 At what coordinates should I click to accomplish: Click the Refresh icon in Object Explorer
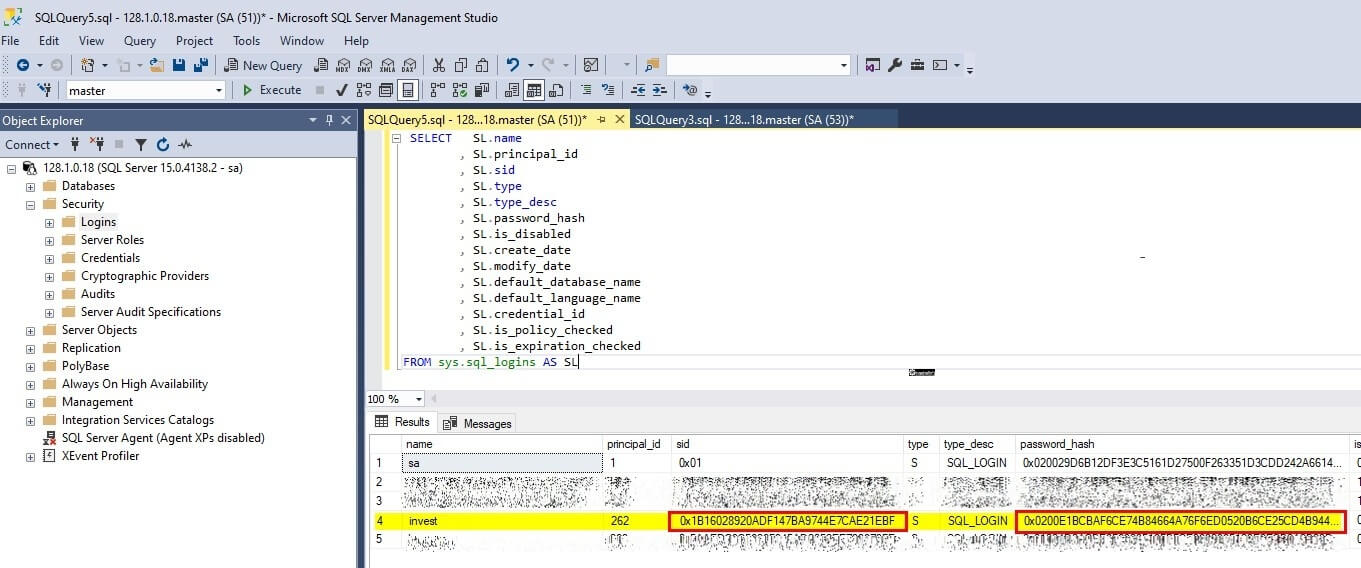click(162, 145)
